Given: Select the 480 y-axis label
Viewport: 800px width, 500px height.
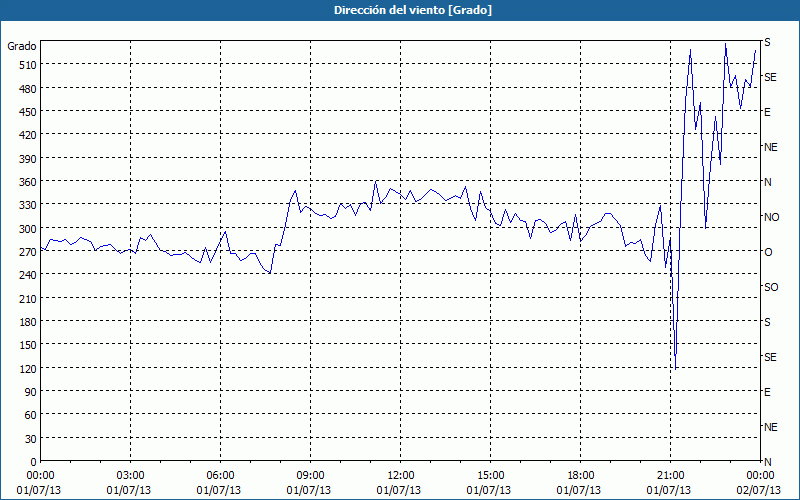Looking at the screenshot, I should [29, 88].
